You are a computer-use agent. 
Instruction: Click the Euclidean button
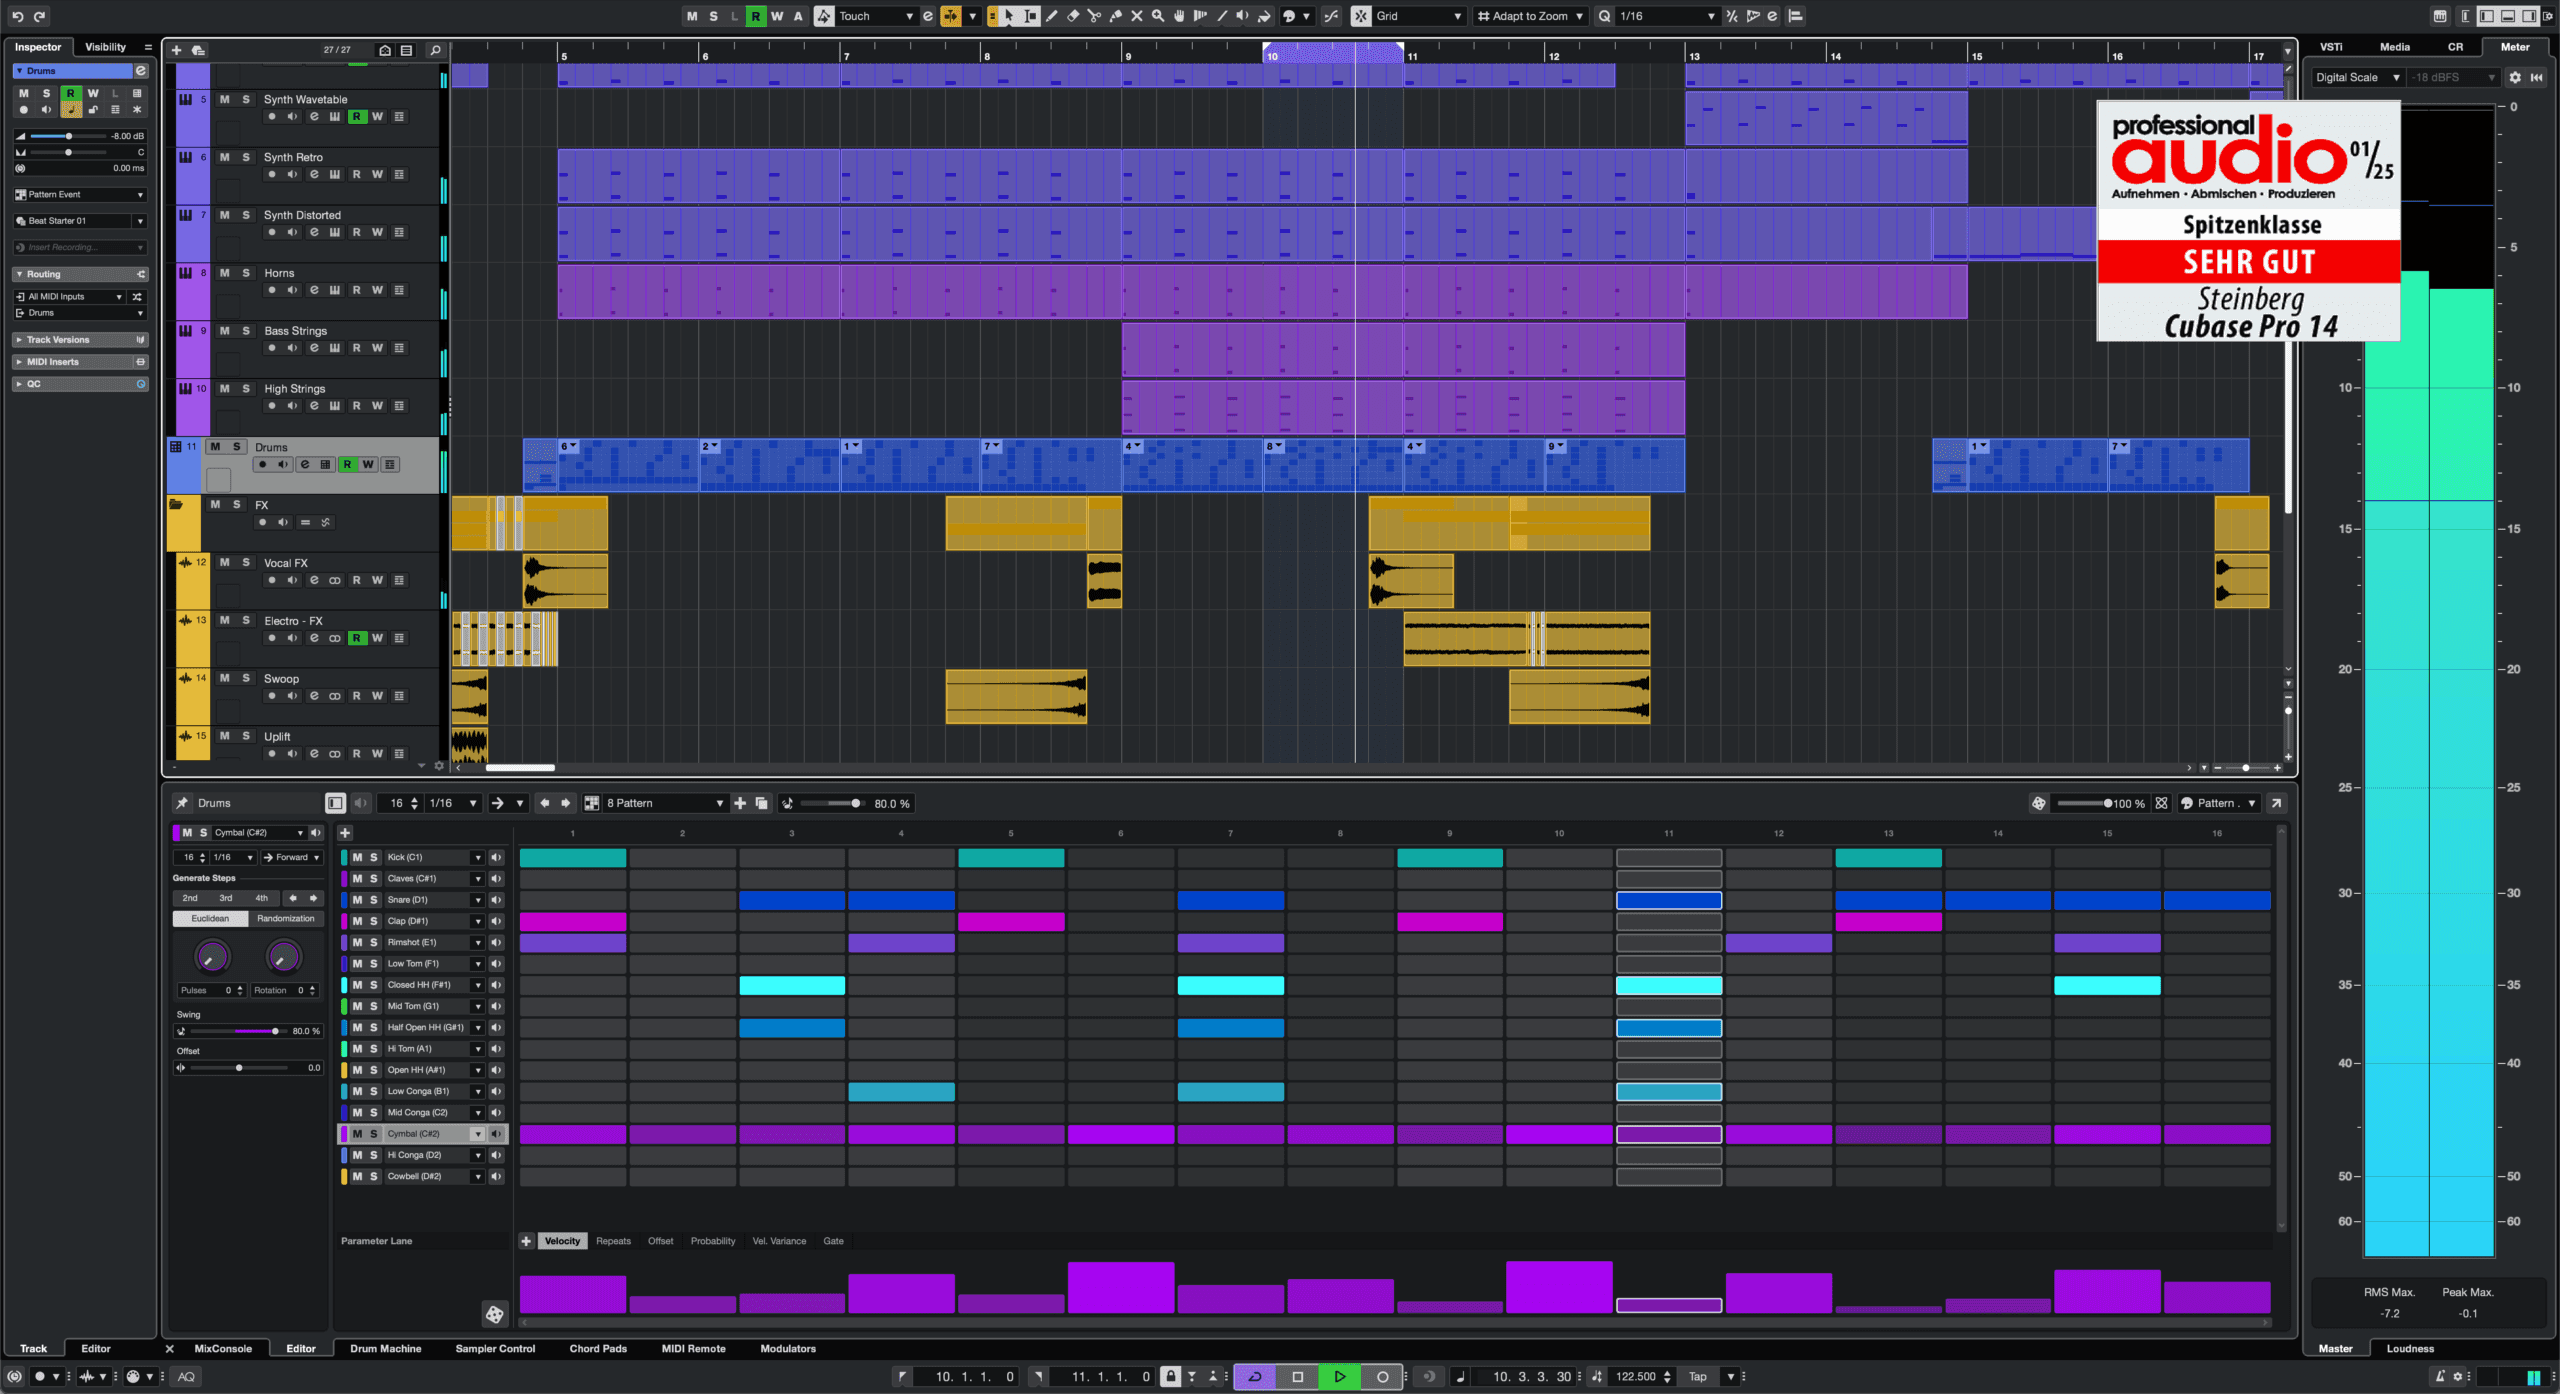(210, 919)
